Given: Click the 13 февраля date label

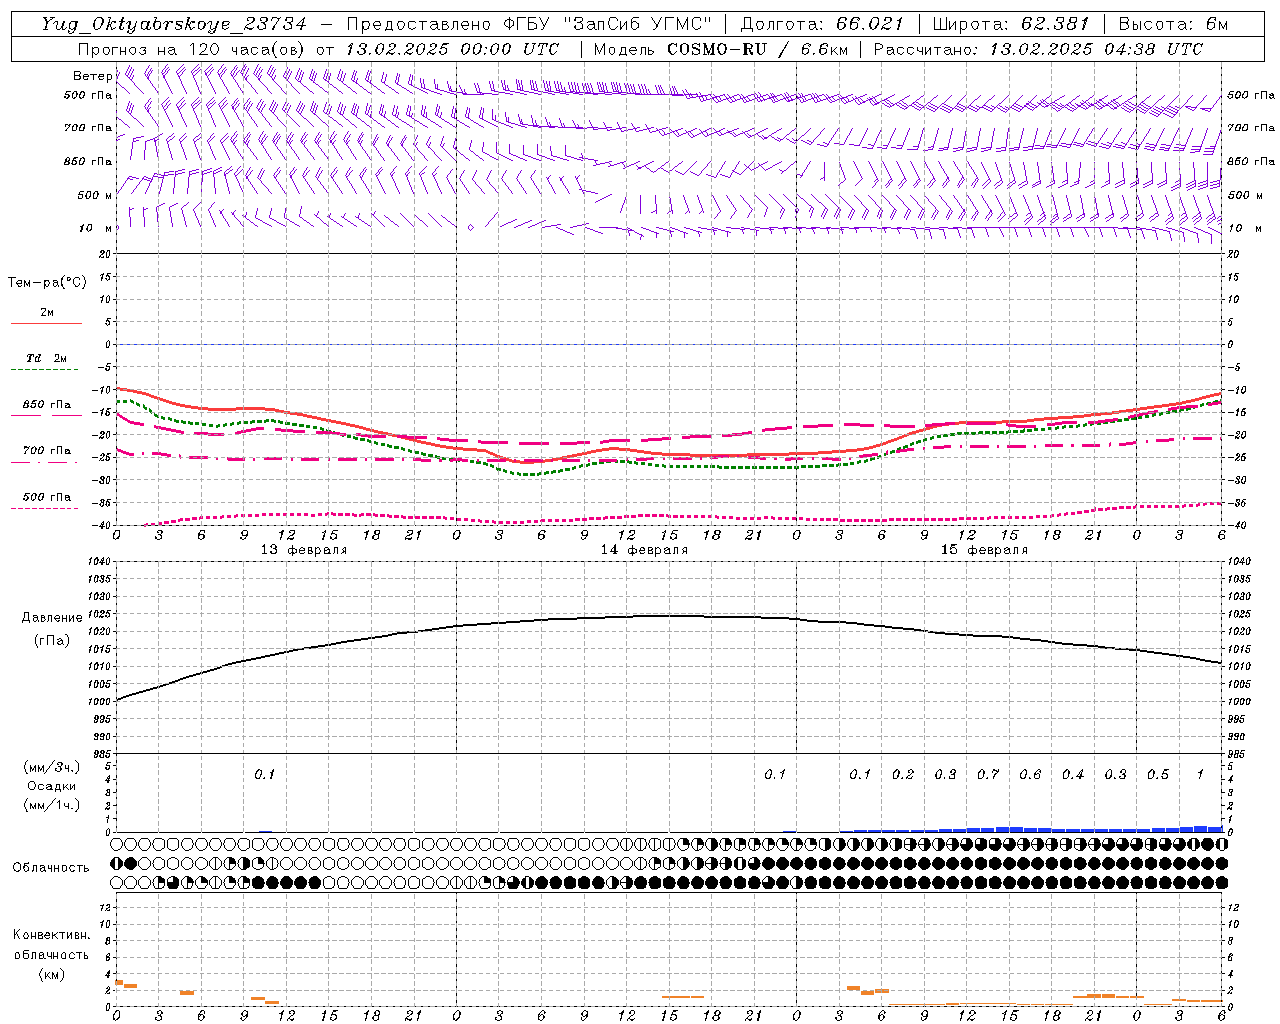Looking at the screenshot, I should pos(304,550).
